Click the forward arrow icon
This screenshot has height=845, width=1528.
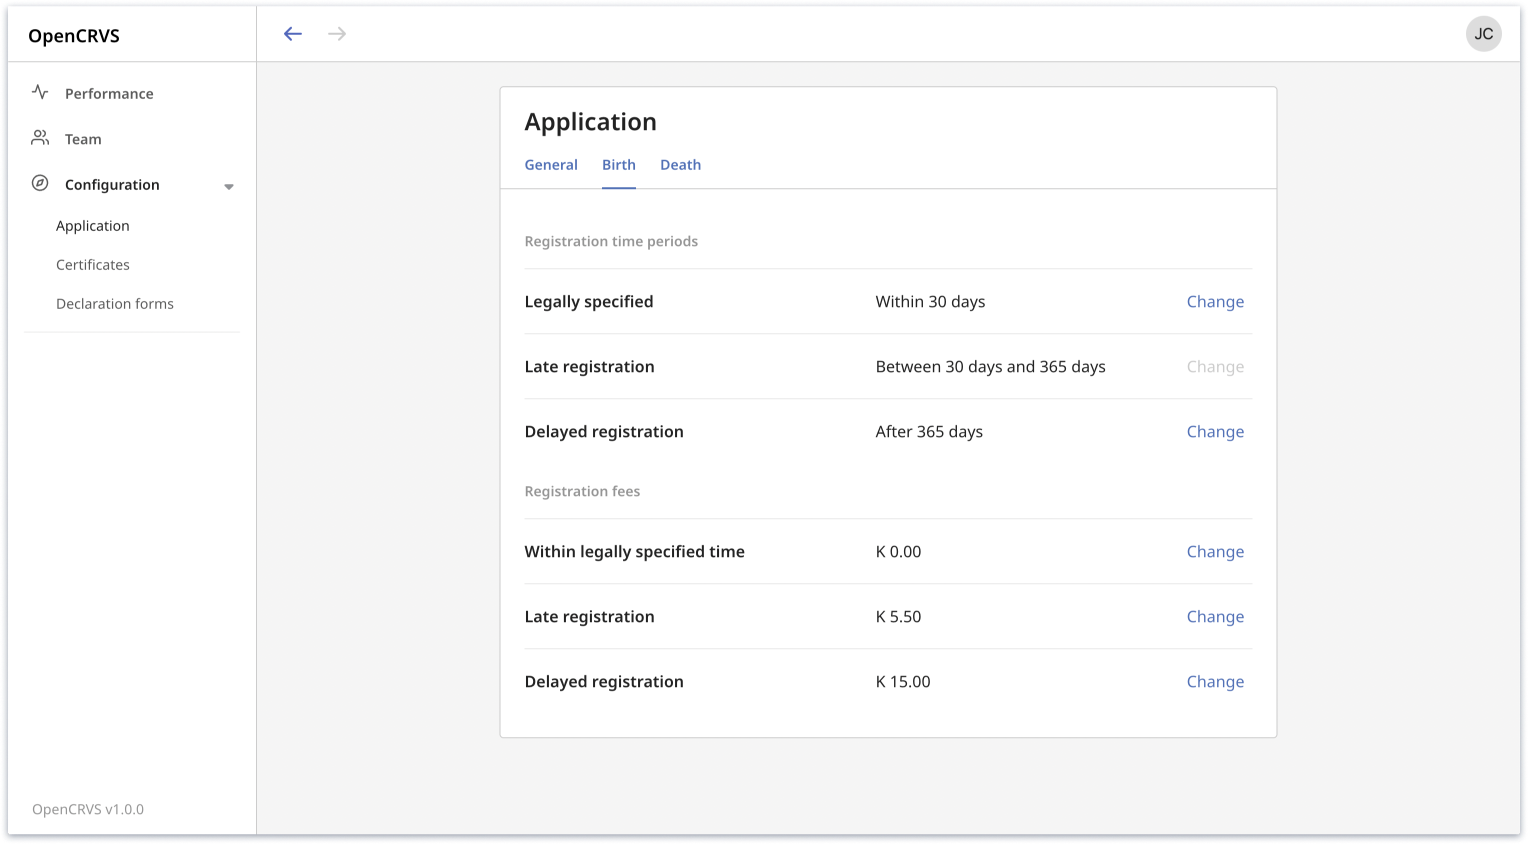pyautogui.click(x=337, y=34)
